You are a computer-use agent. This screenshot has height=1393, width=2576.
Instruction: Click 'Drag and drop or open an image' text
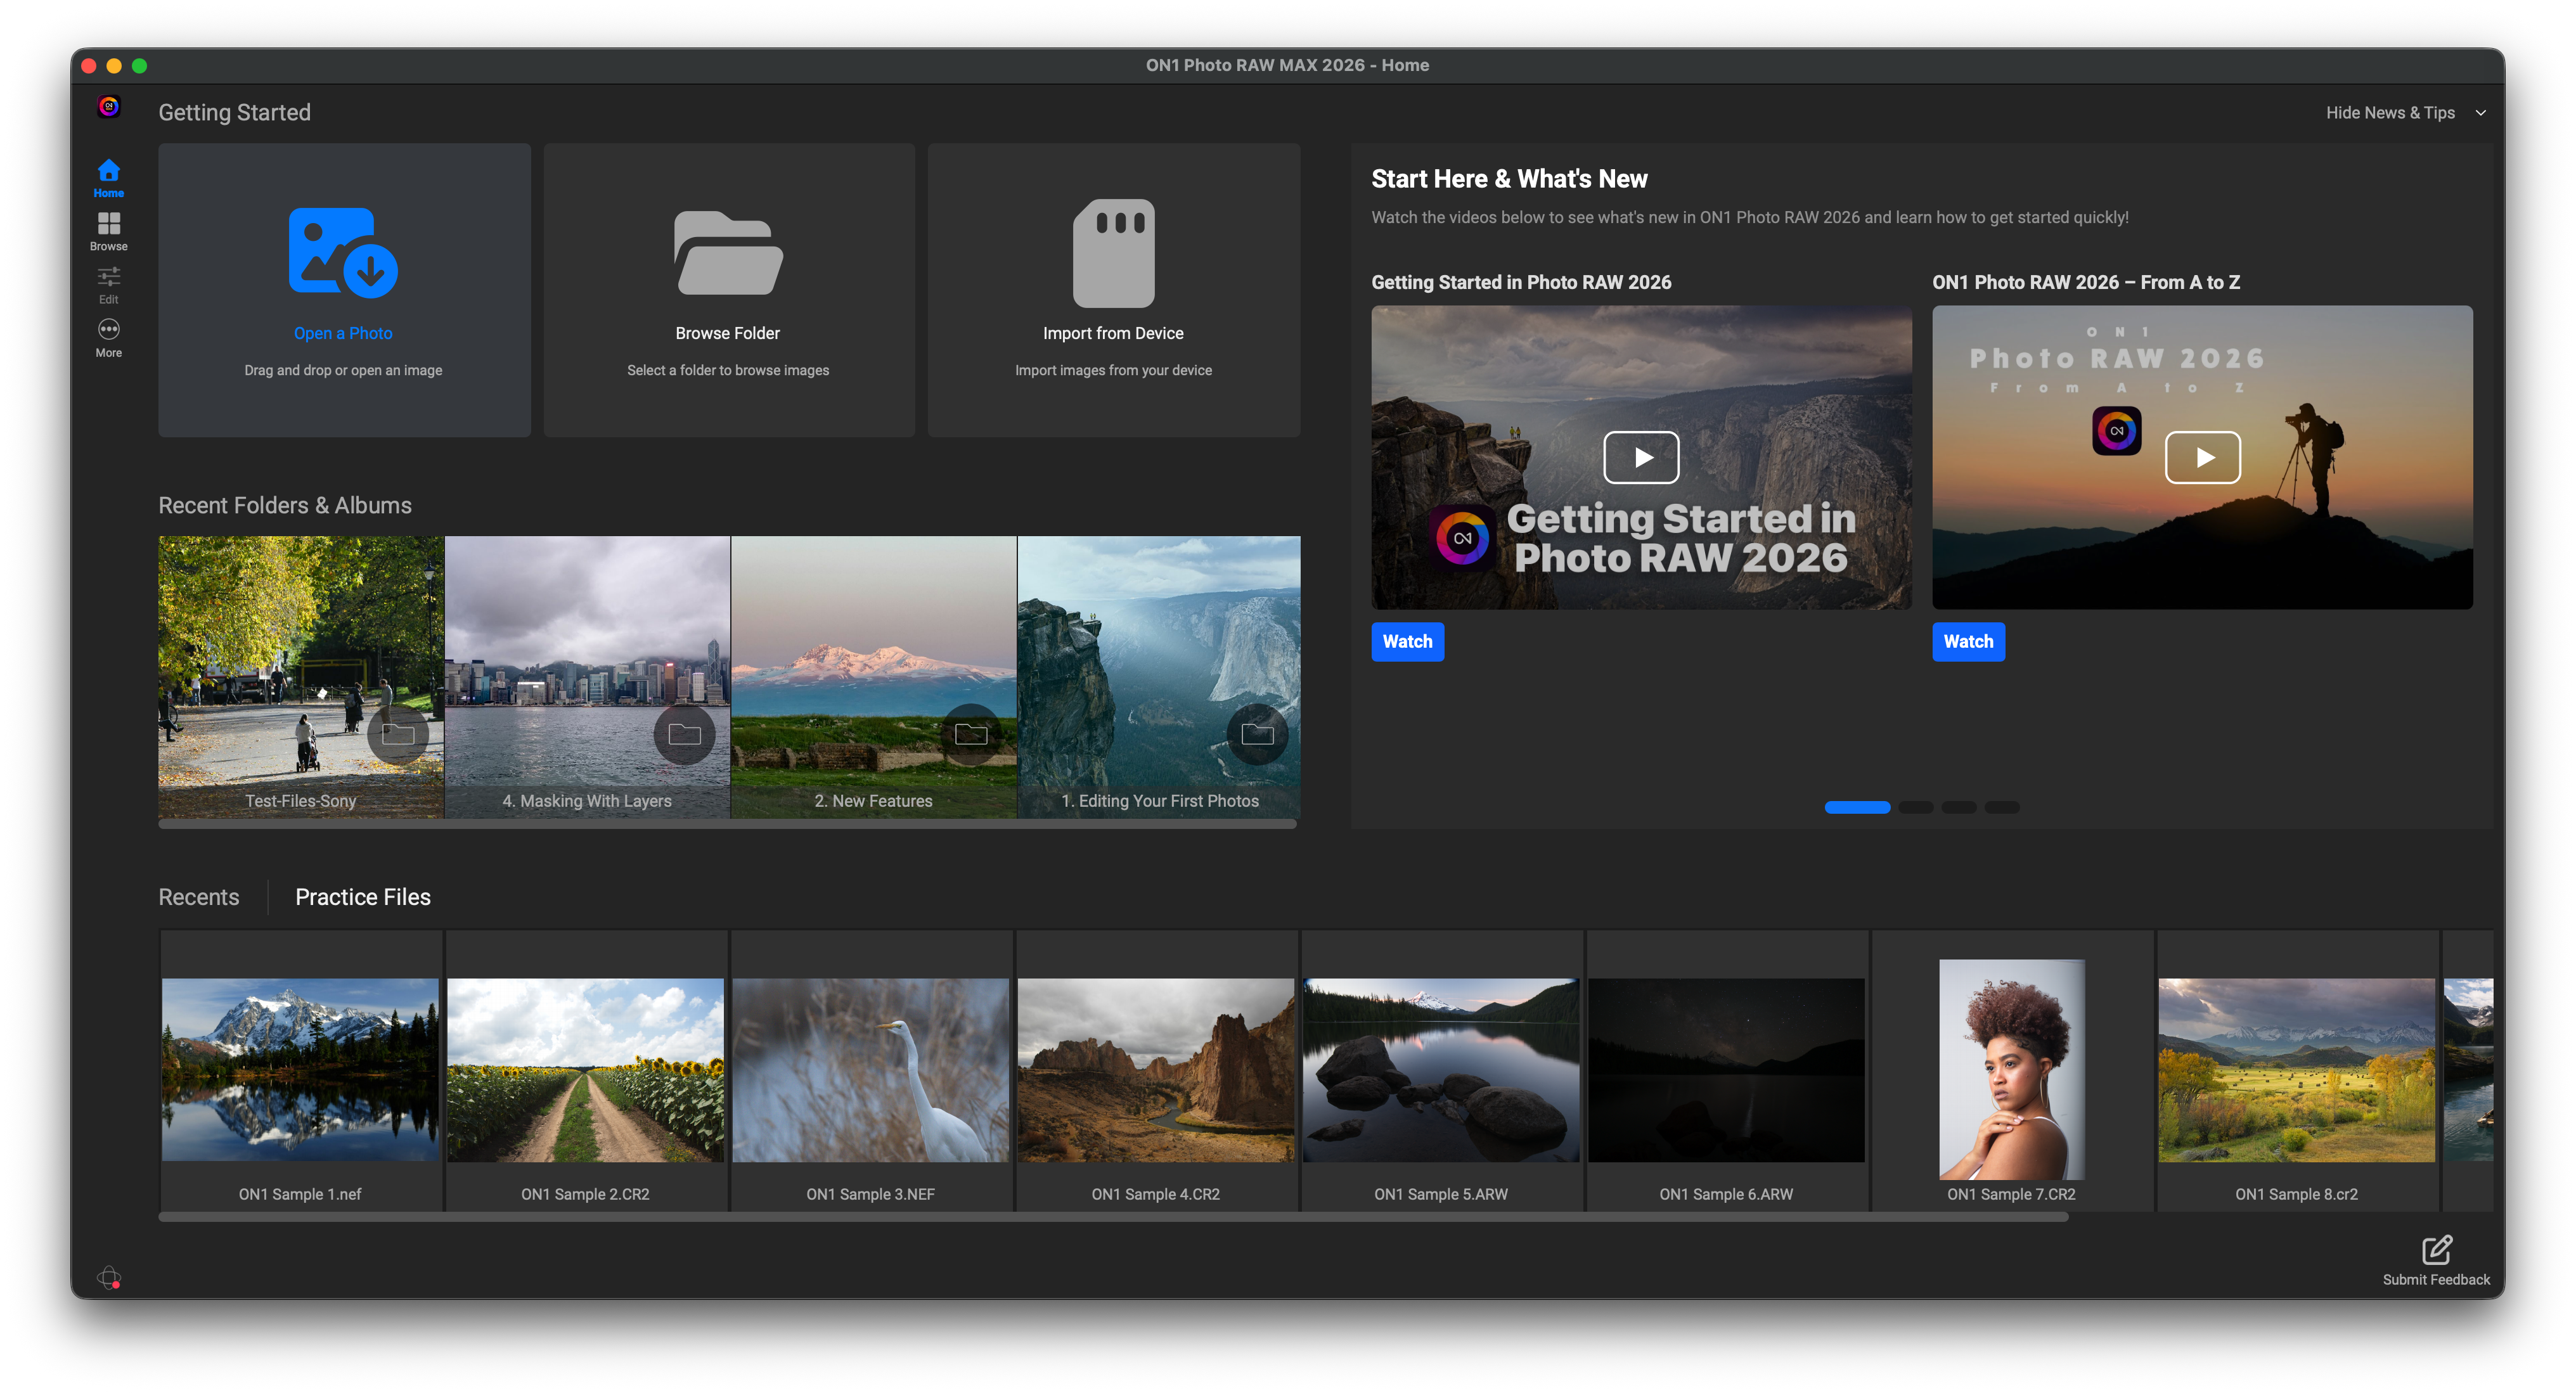[x=343, y=370]
